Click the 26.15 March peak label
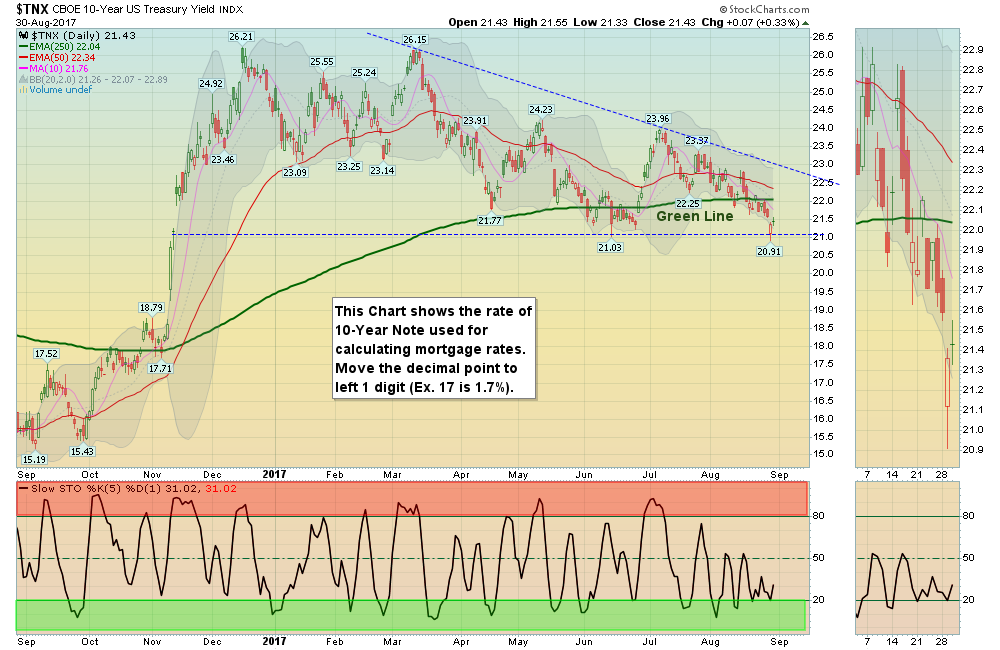This screenshot has height=650, width=1000. pos(415,40)
